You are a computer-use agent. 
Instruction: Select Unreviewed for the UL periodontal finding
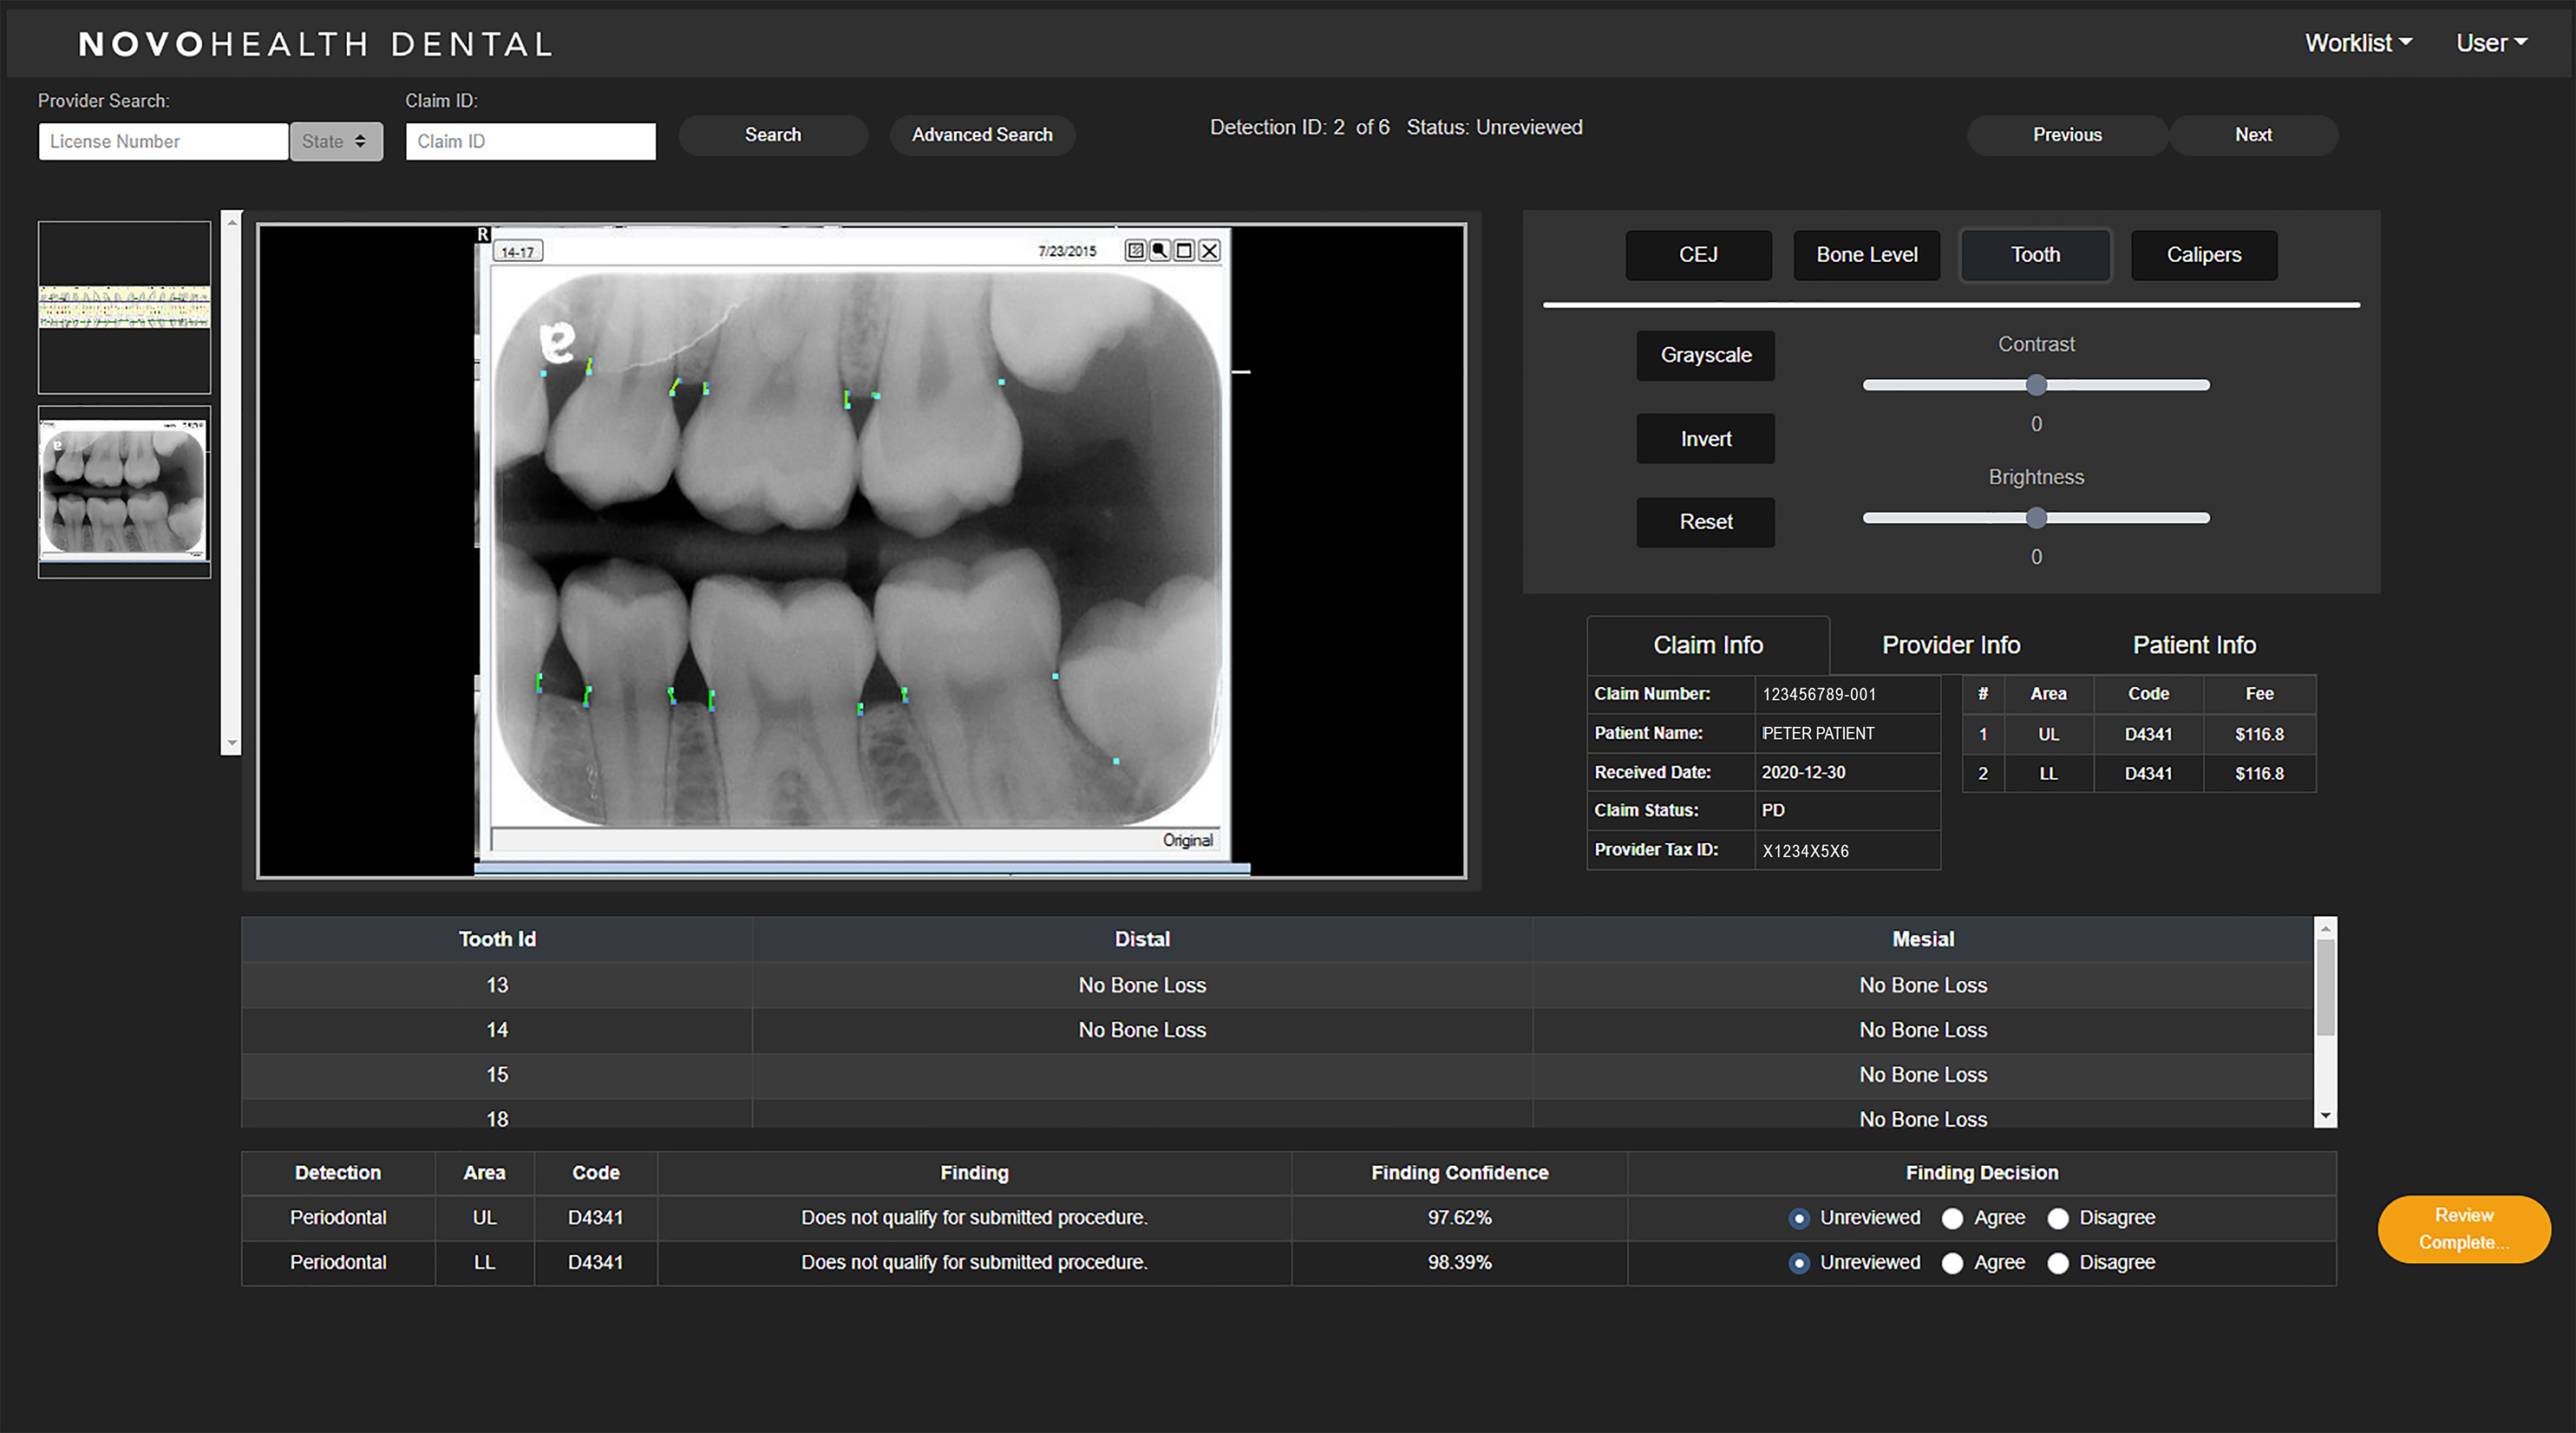[x=1799, y=1218]
